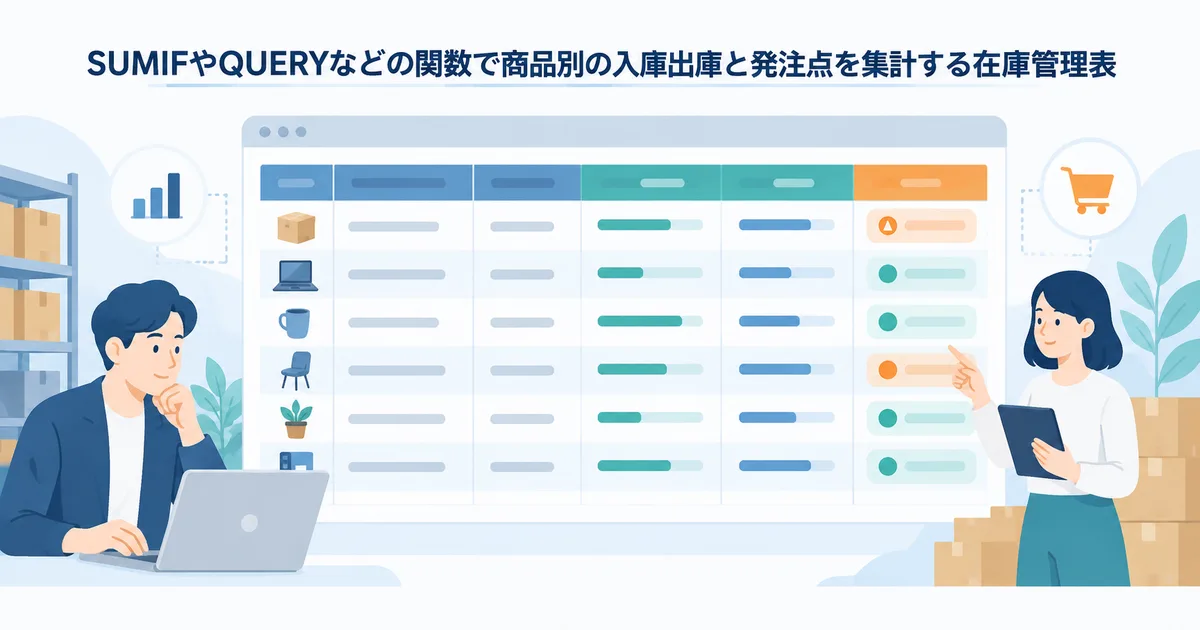Screen dimensions: 1200x630
Task: Click blue progress bar in disk row
Action: coord(786,465)
